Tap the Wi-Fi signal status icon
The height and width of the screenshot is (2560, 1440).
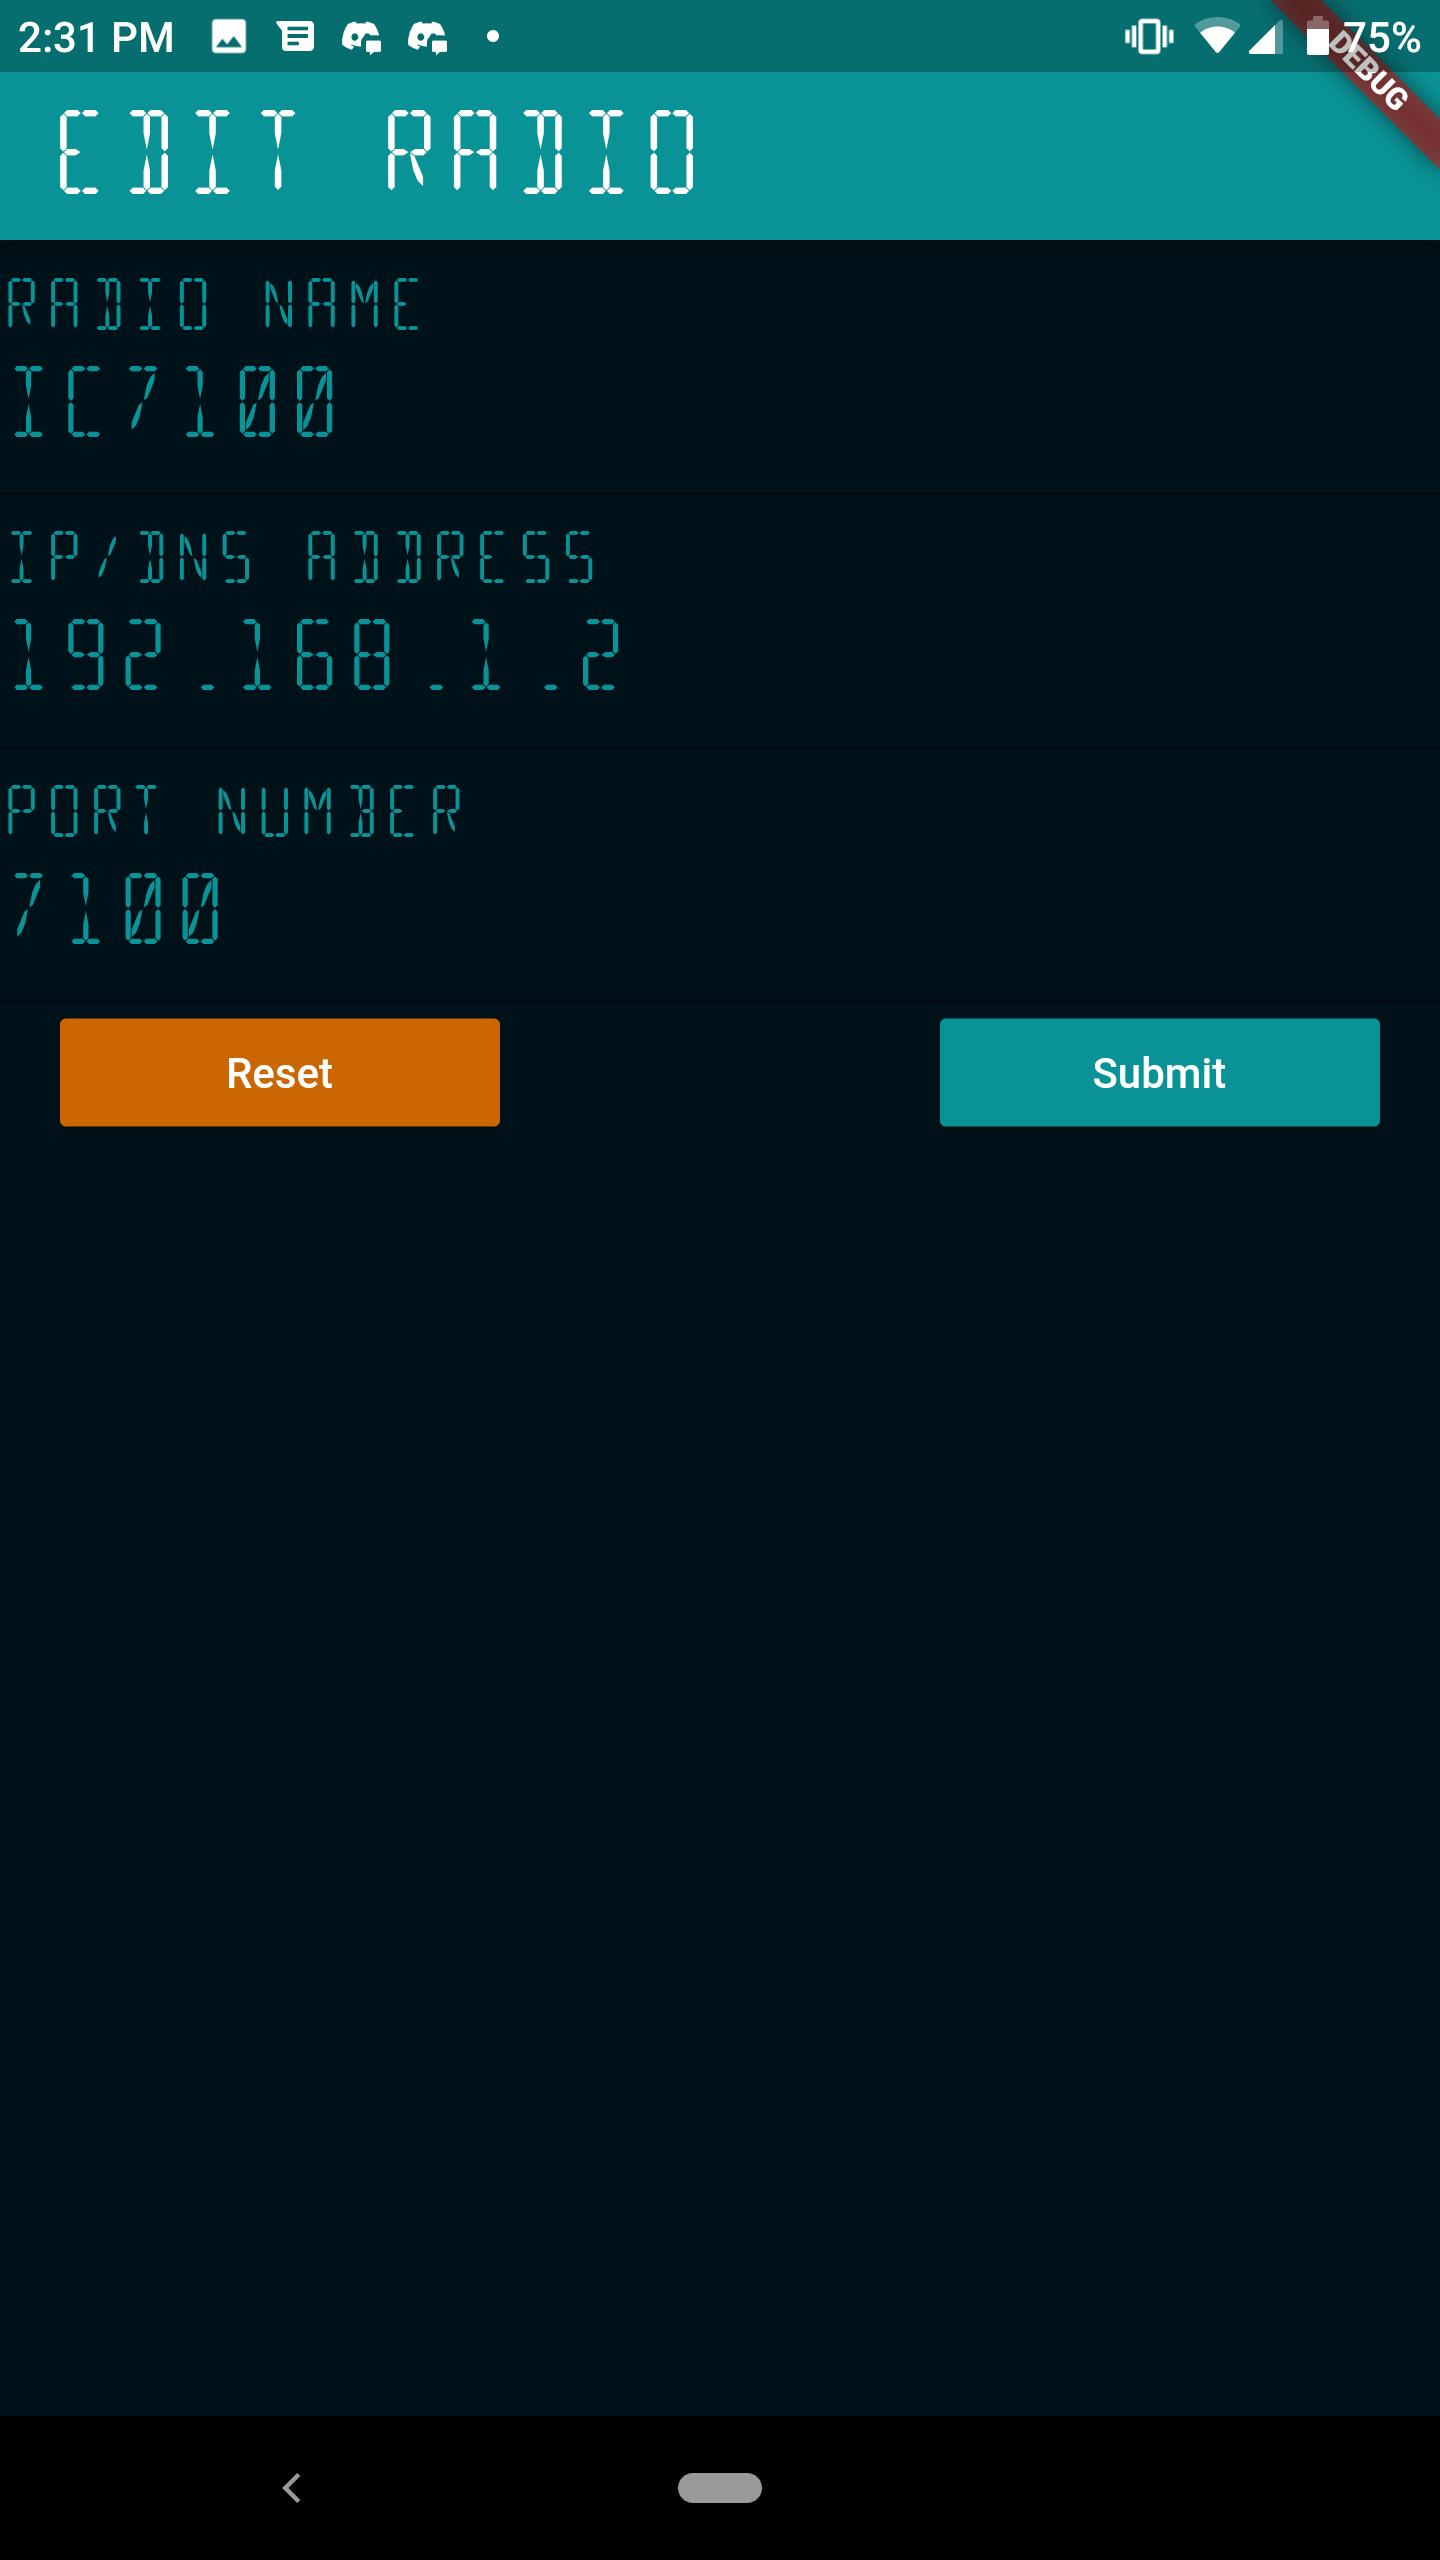click(x=1216, y=38)
